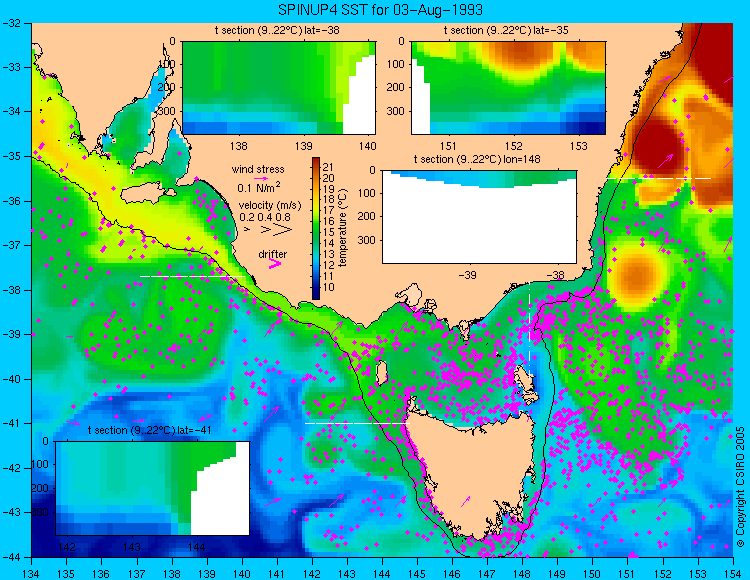Click the magenta drifter legend arrowhead
Viewport: 750px width, 580px height.
(x=275, y=263)
